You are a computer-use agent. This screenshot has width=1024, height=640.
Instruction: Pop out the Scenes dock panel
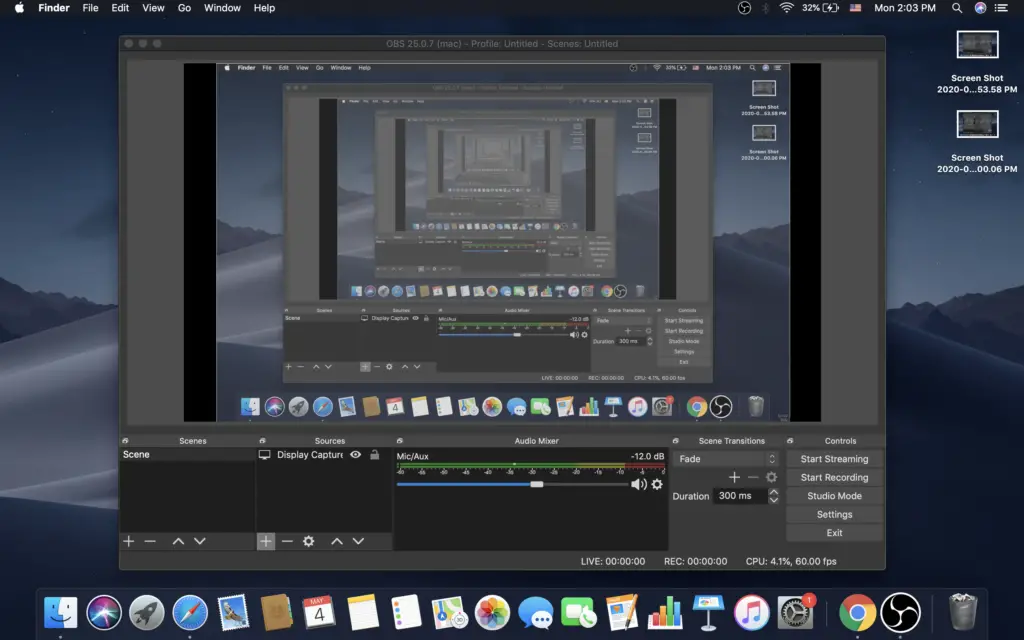click(125, 441)
